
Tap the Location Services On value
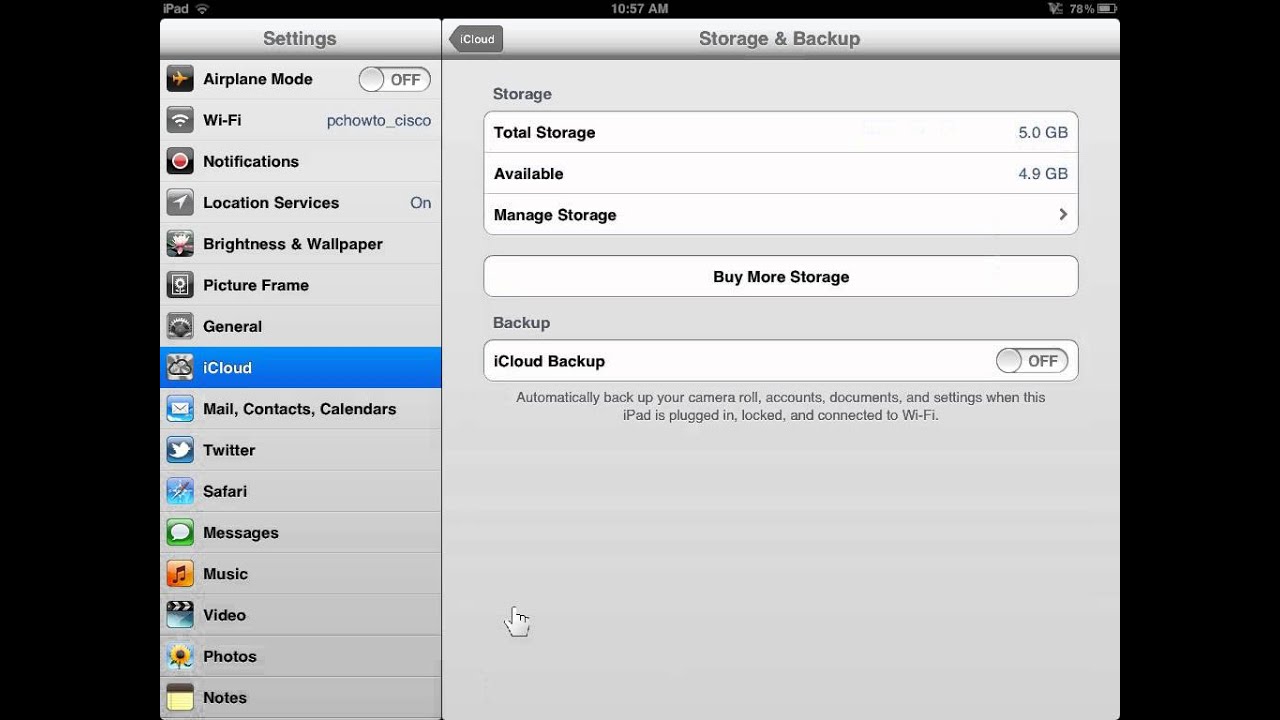[421, 203]
